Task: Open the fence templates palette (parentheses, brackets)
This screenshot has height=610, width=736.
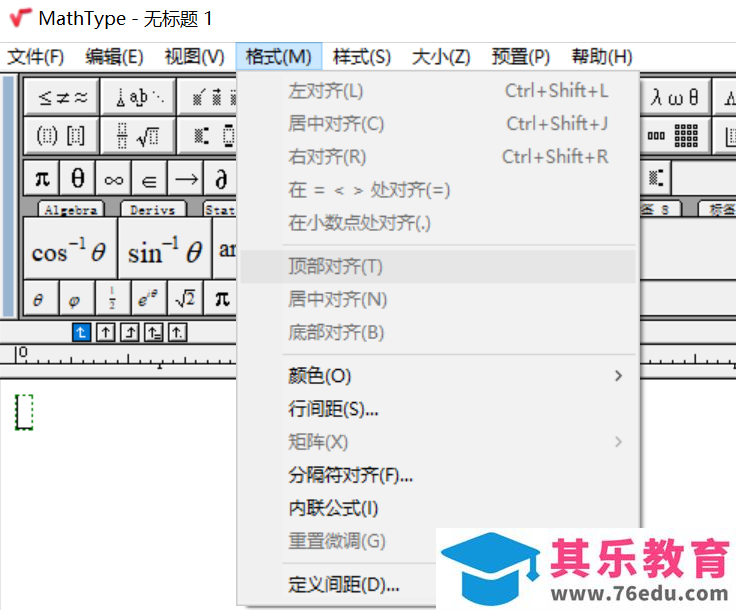Action: (x=61, y=136)
